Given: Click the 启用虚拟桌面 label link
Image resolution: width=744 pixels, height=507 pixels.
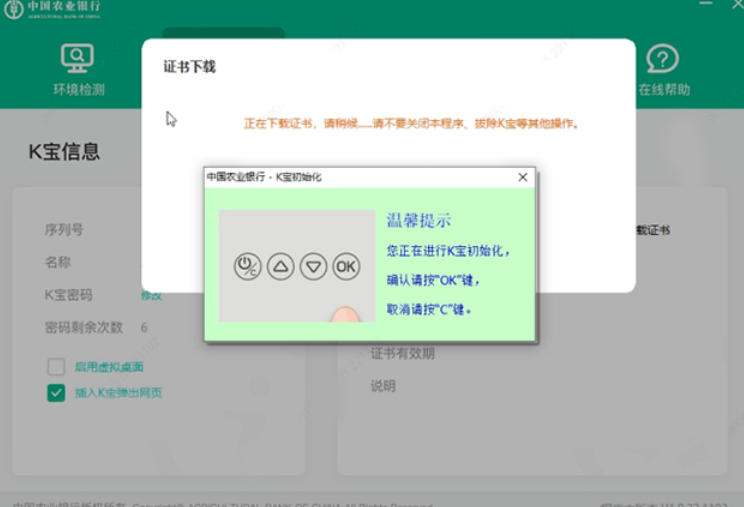Looking at the screenshot, I should coord(109,367).
